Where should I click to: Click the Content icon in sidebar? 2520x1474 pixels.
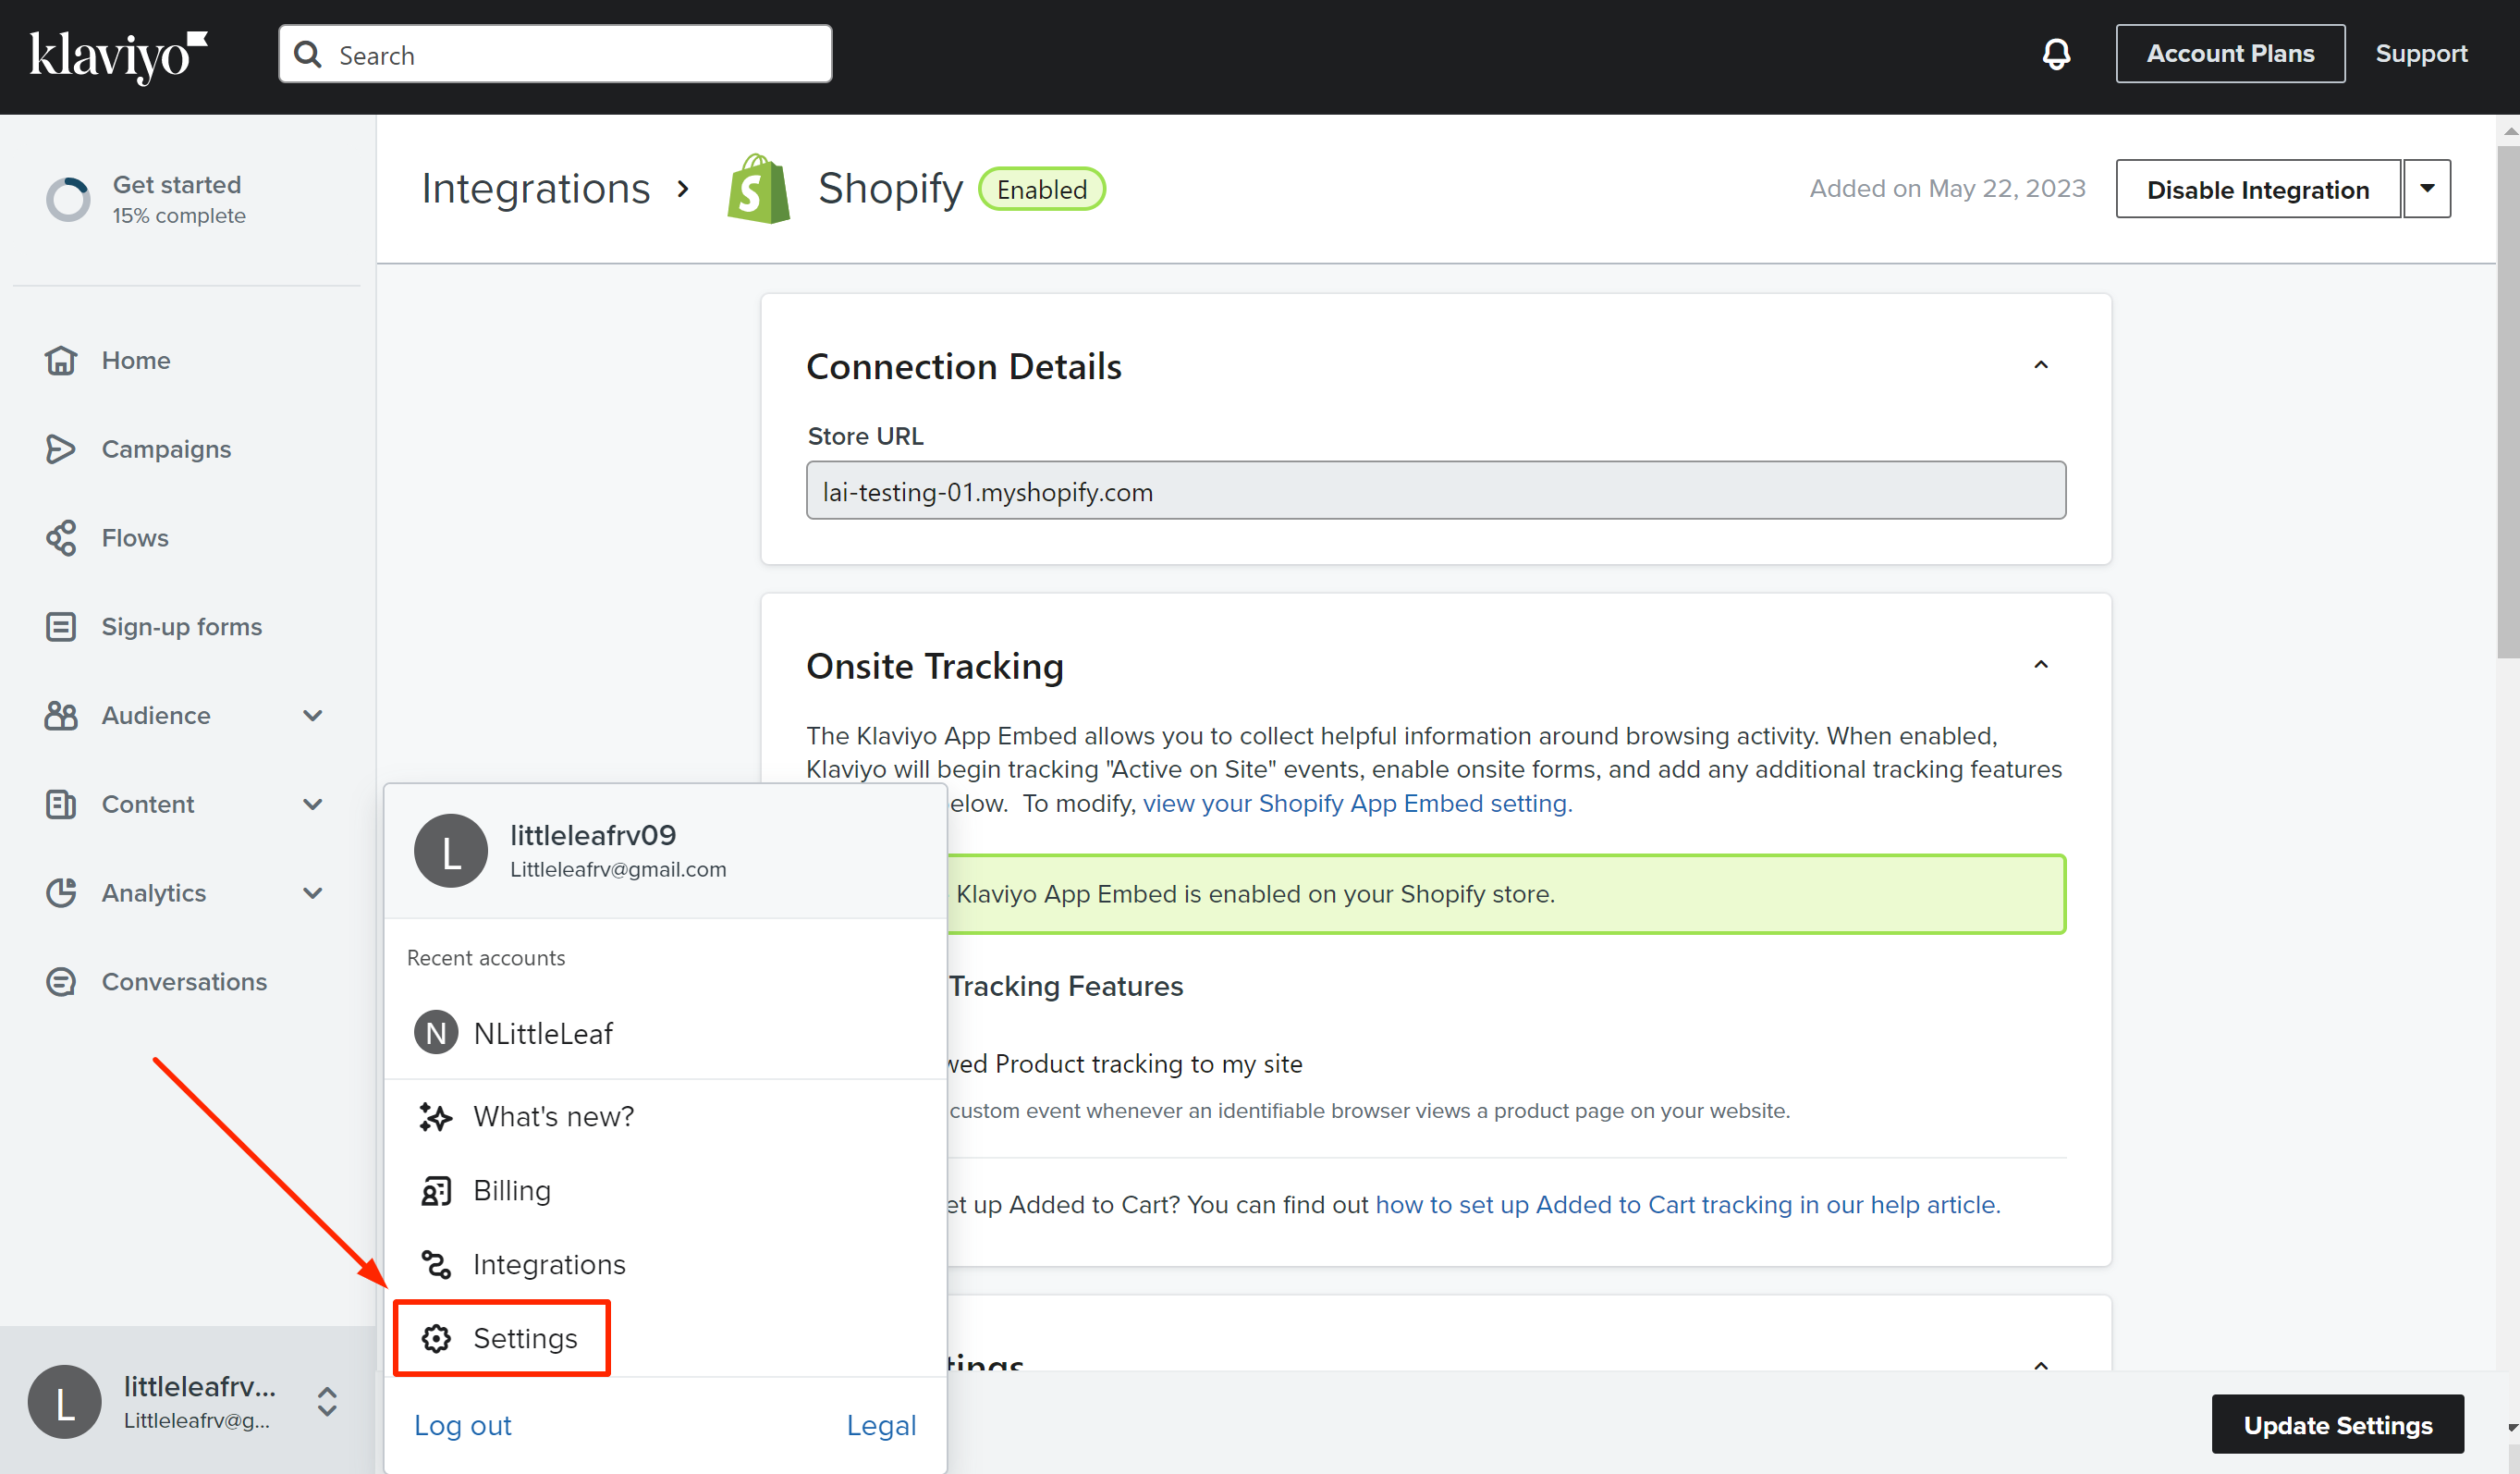61,804
